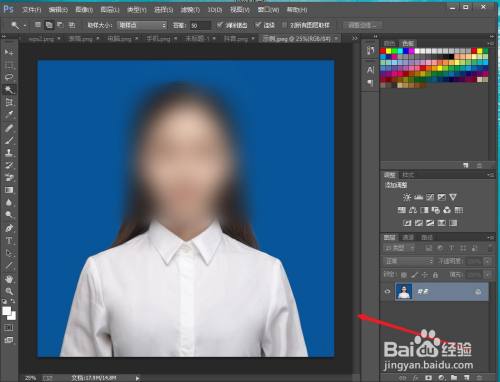Select the Lasso tool

pyautogui.click(x=9, y=77)
